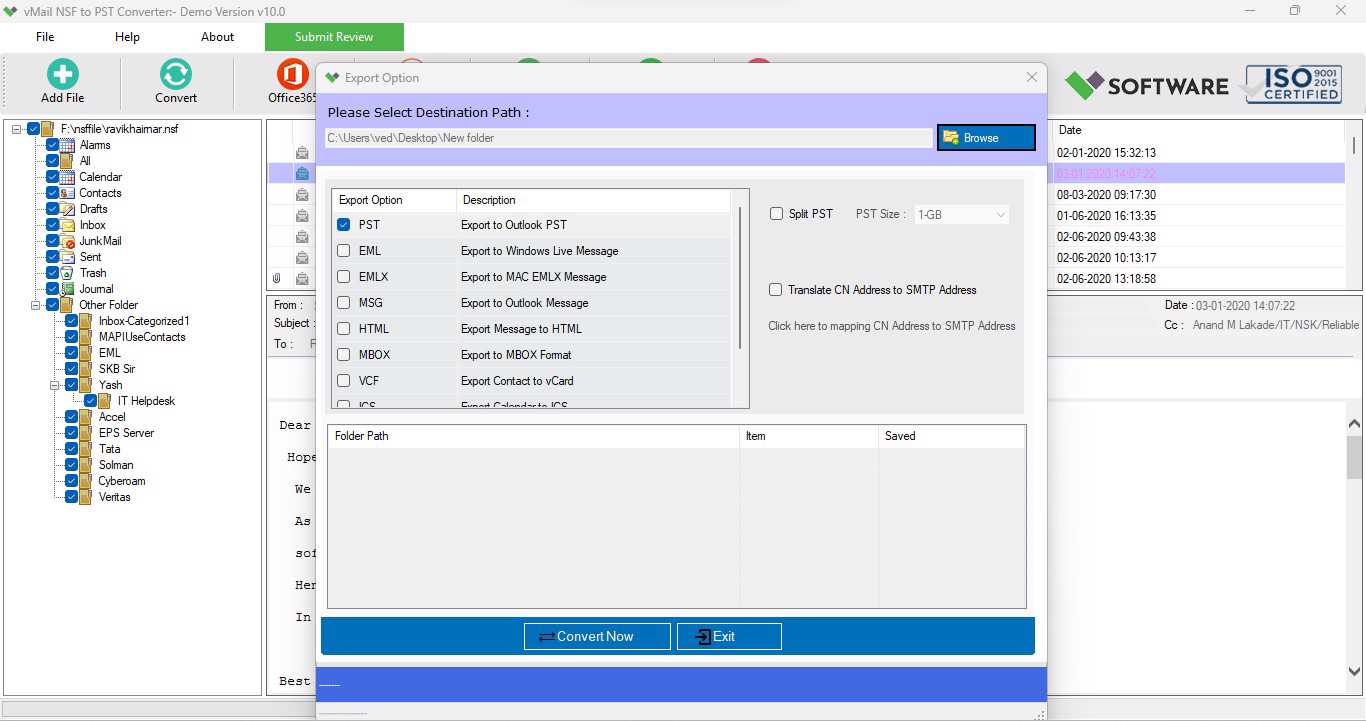Click the export options list scrollbar
Viewport: 1366px width, 721px height.
point(740,278)
